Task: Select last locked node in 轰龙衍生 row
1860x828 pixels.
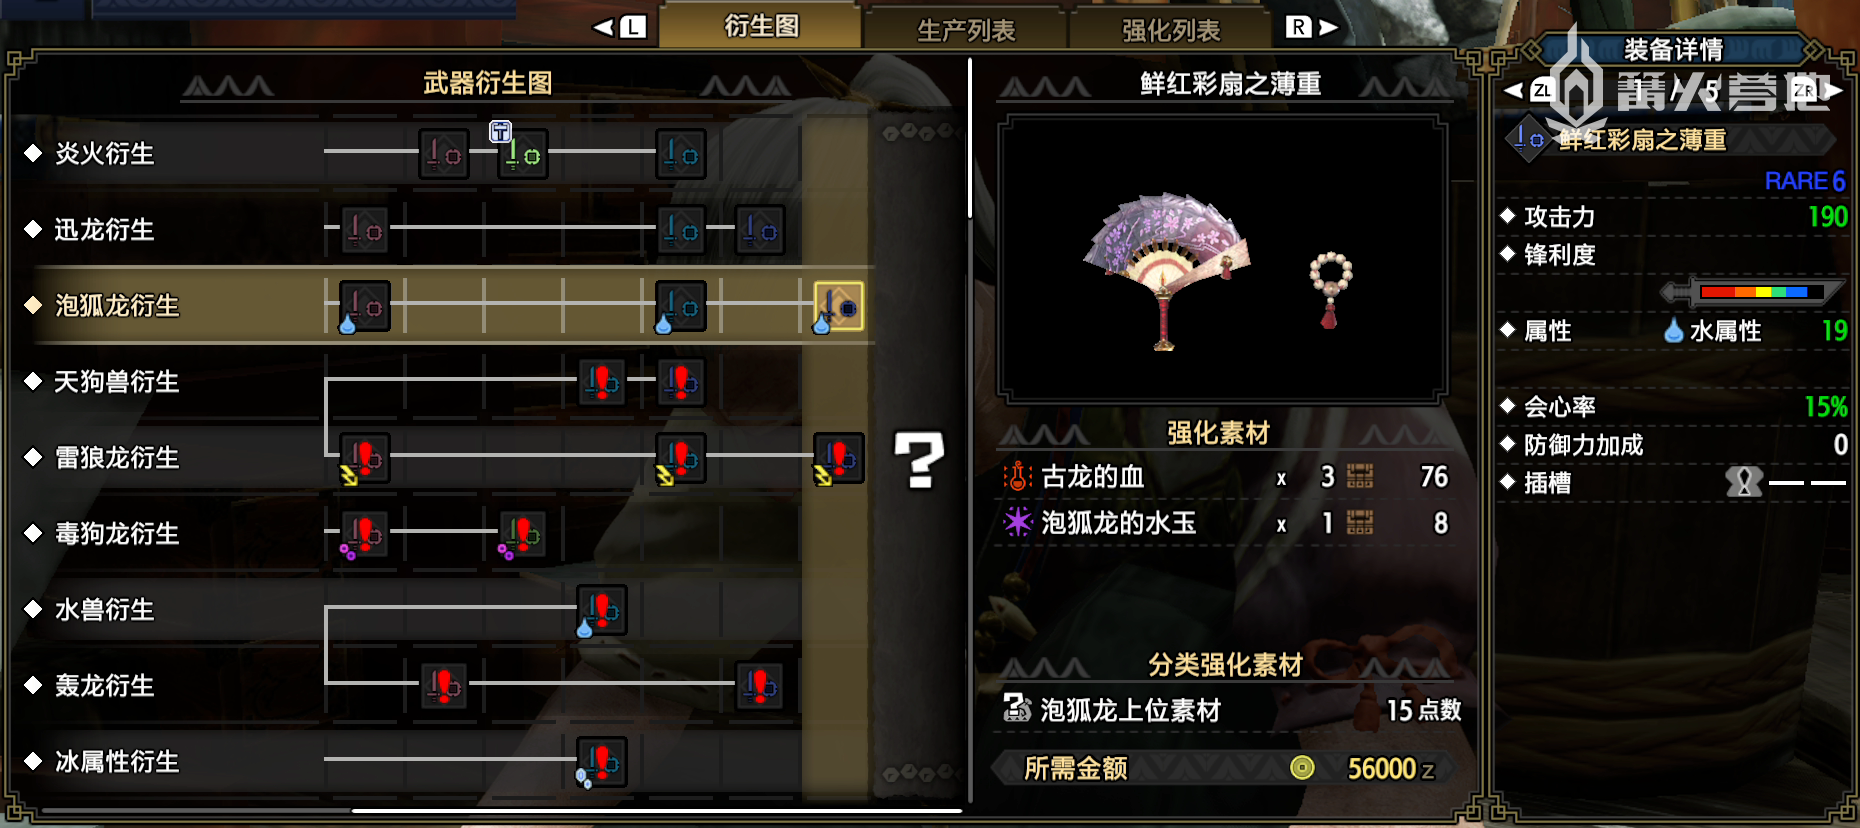Action: (x=760, y=686)
